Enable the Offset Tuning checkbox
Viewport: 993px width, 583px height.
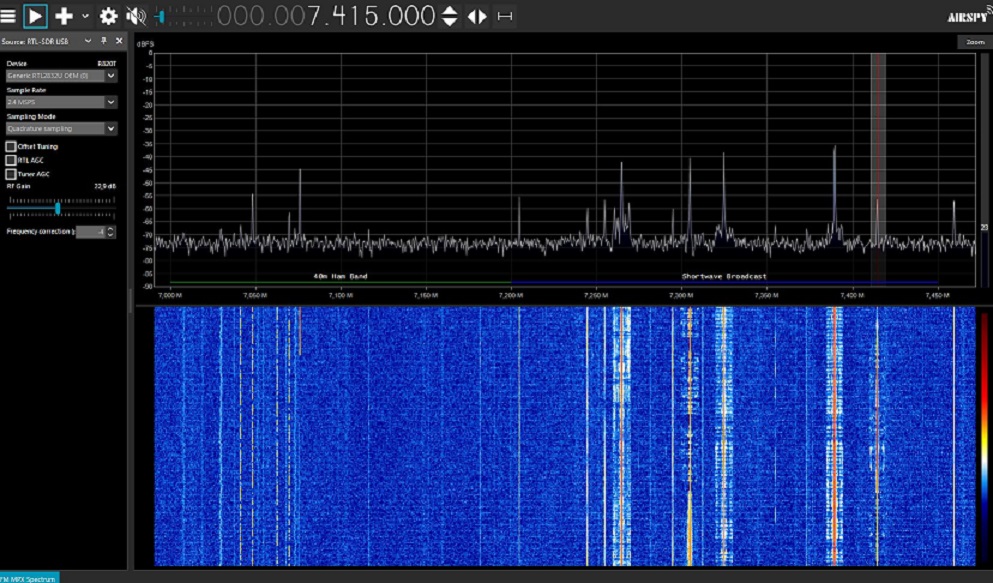click(x=11, y=147)
